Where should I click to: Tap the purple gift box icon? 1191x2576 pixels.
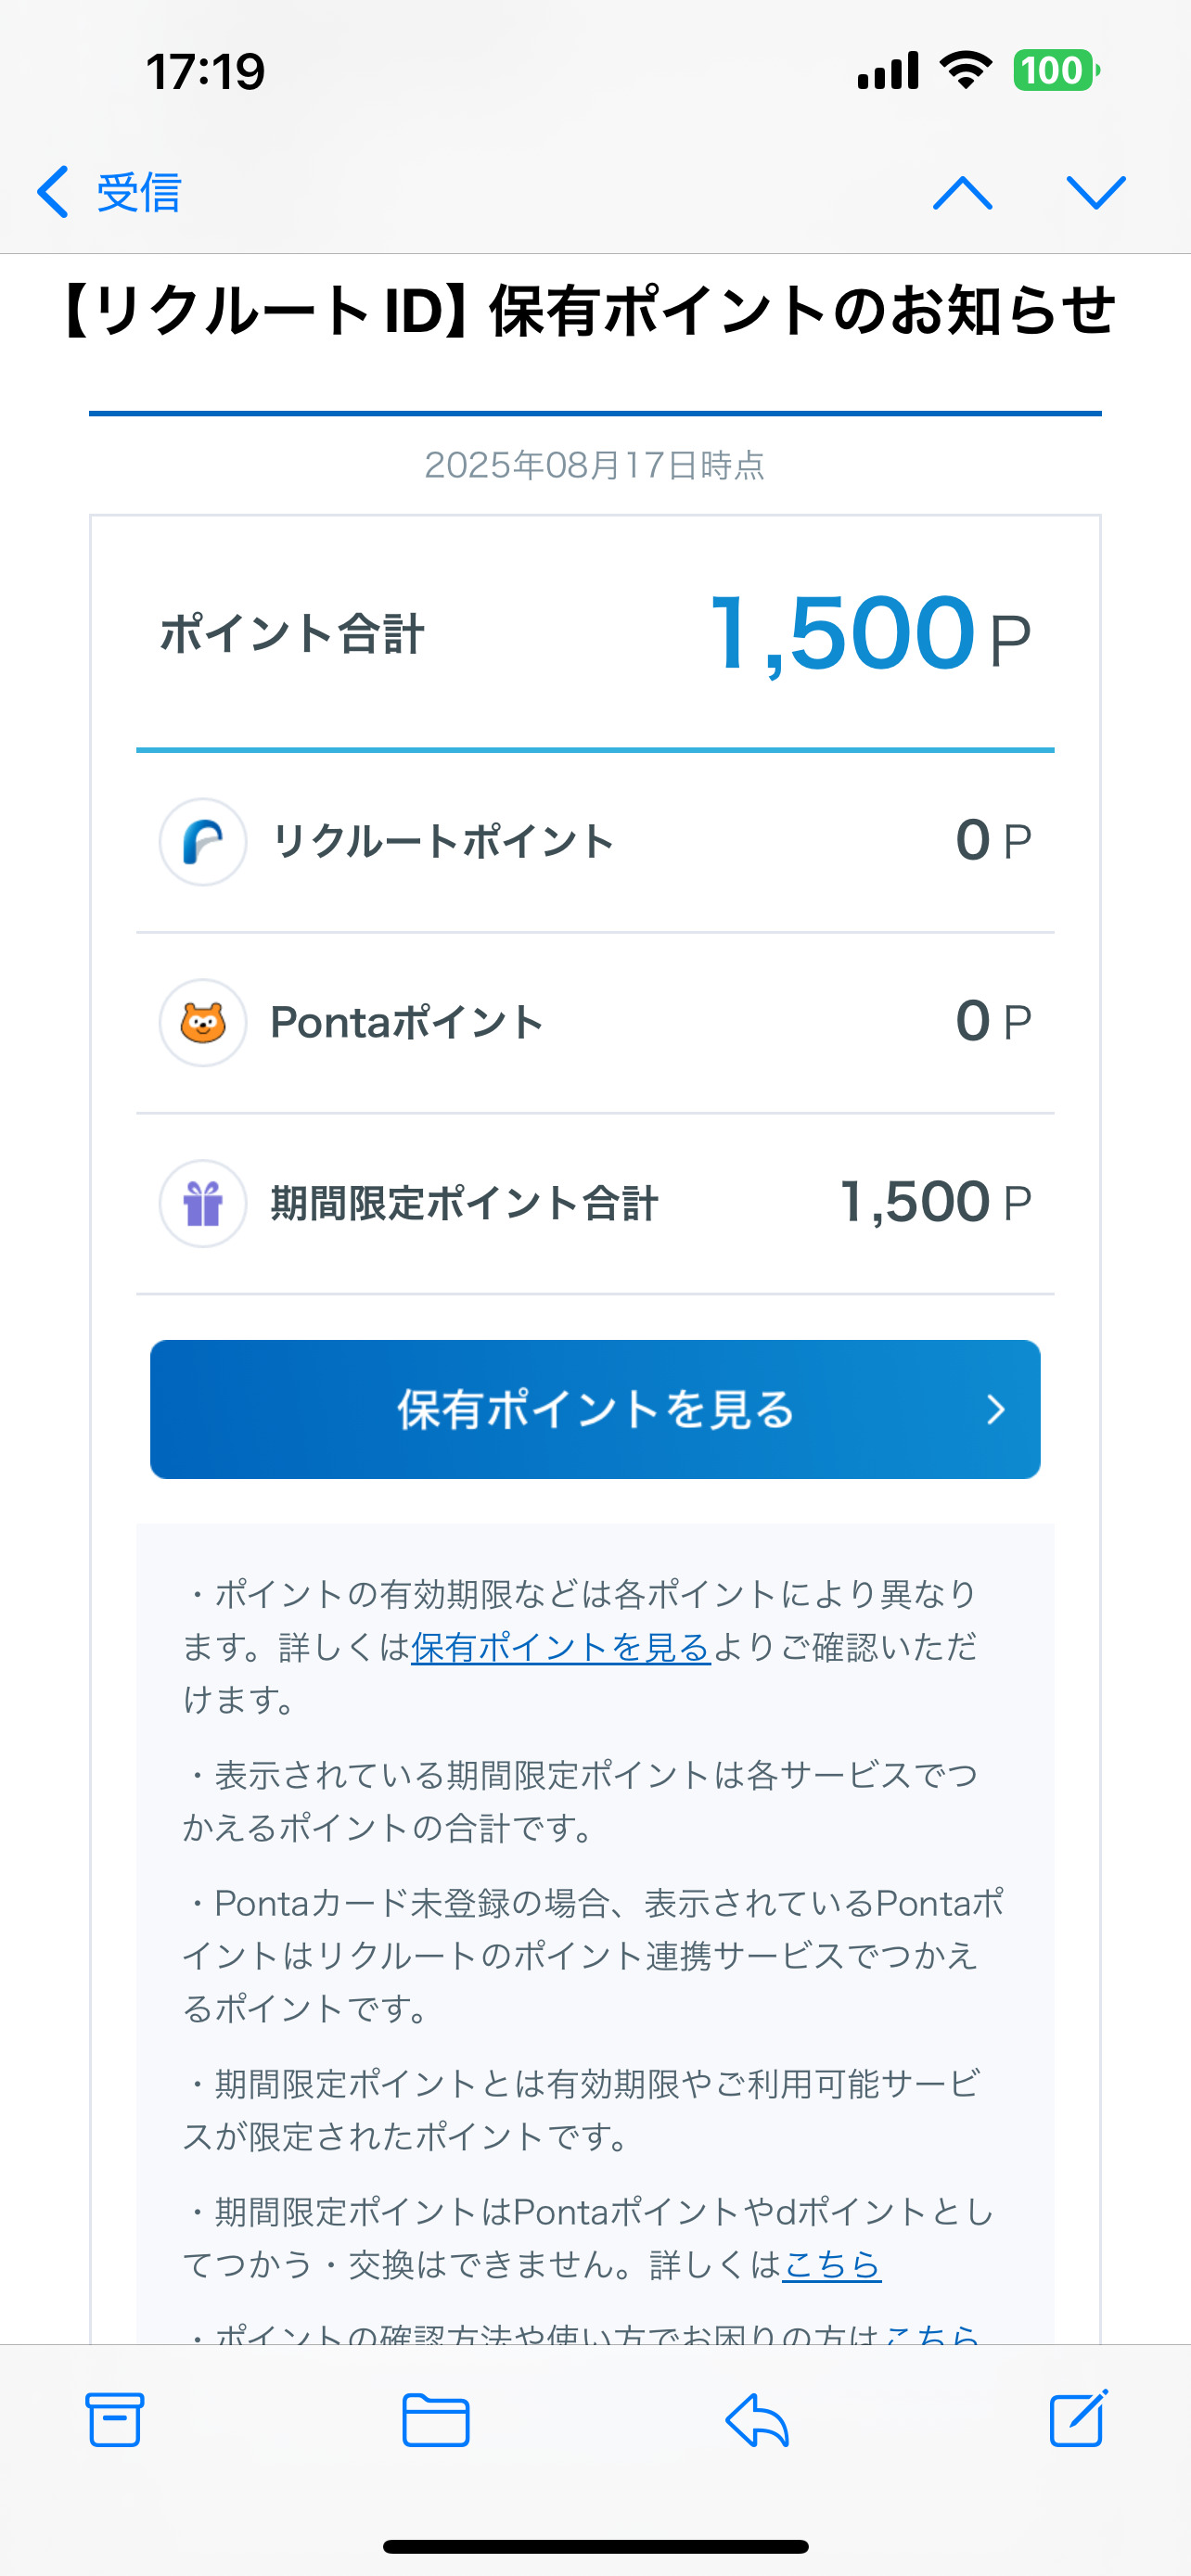point(203,1204)
